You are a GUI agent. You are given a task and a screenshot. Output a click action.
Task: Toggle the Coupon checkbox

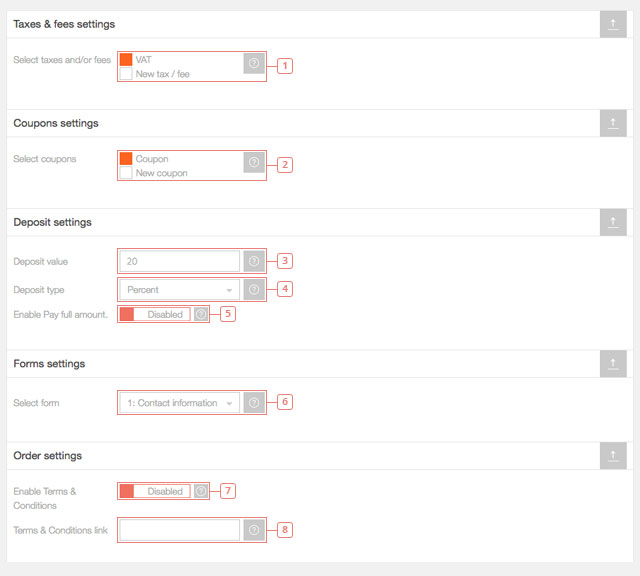tap(126, 159)
